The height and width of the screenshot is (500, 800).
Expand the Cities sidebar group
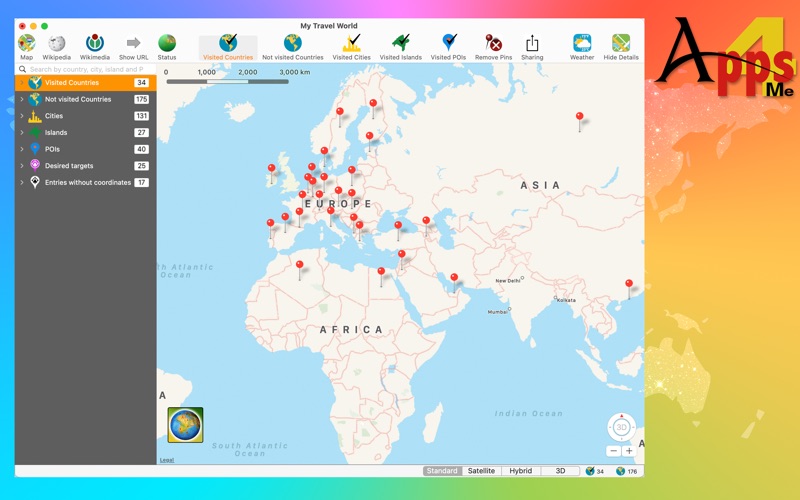coord(22,116)
